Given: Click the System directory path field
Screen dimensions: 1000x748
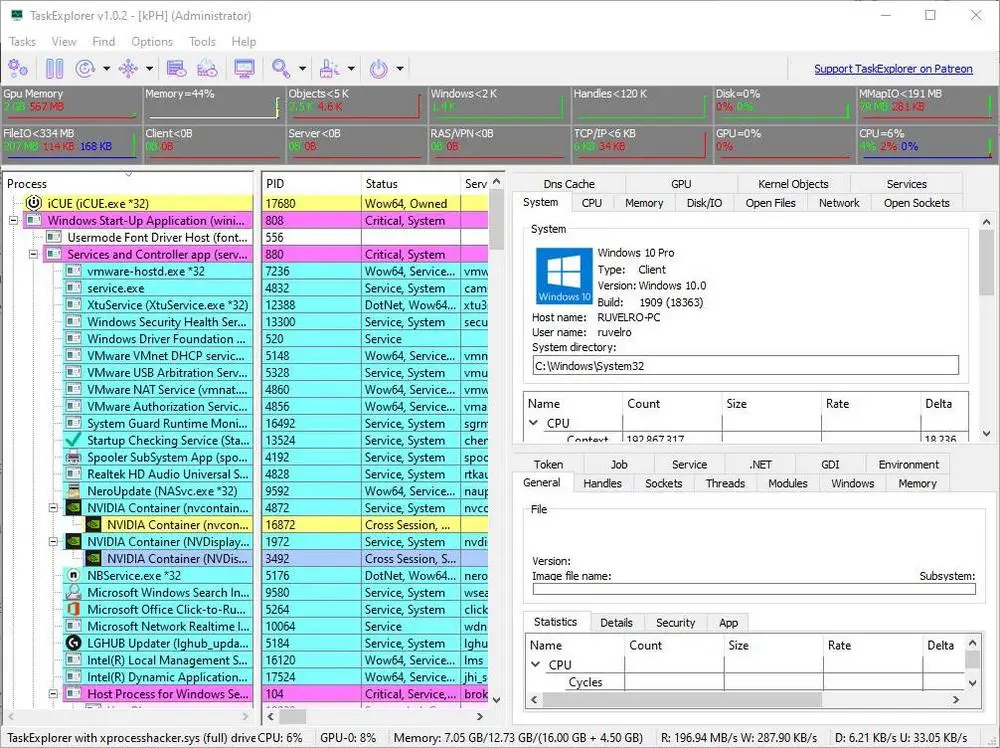Looking at the screenshot, I should 745,366.
